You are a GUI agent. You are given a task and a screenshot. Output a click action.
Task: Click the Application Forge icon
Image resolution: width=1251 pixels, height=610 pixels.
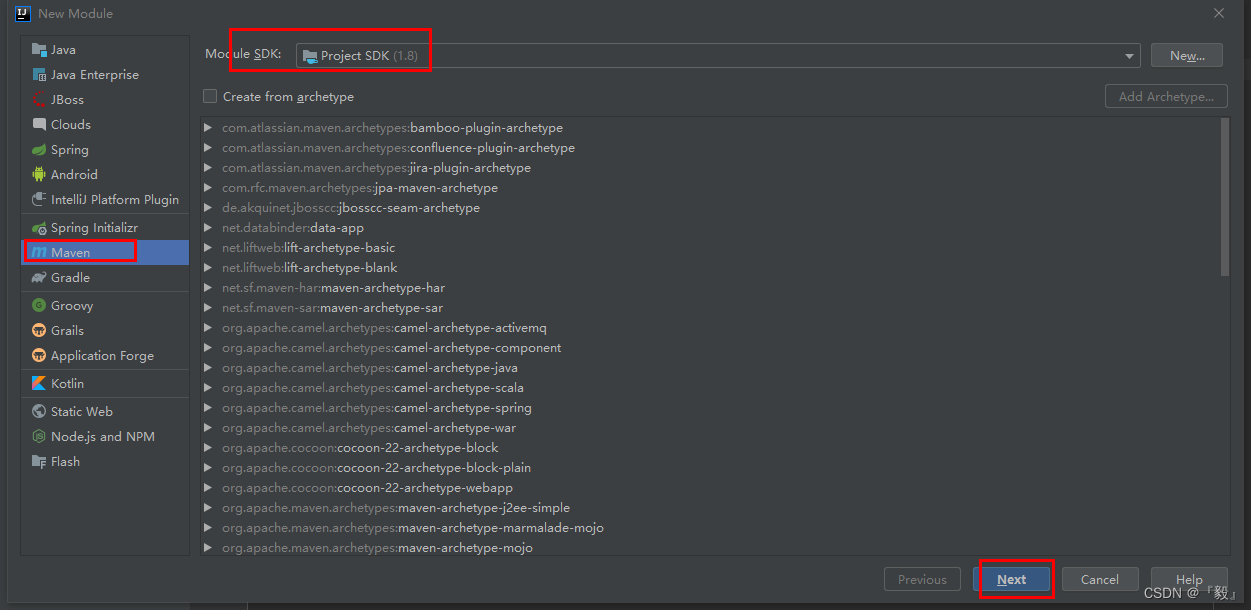pyautogui.click(x=39, y=356)
